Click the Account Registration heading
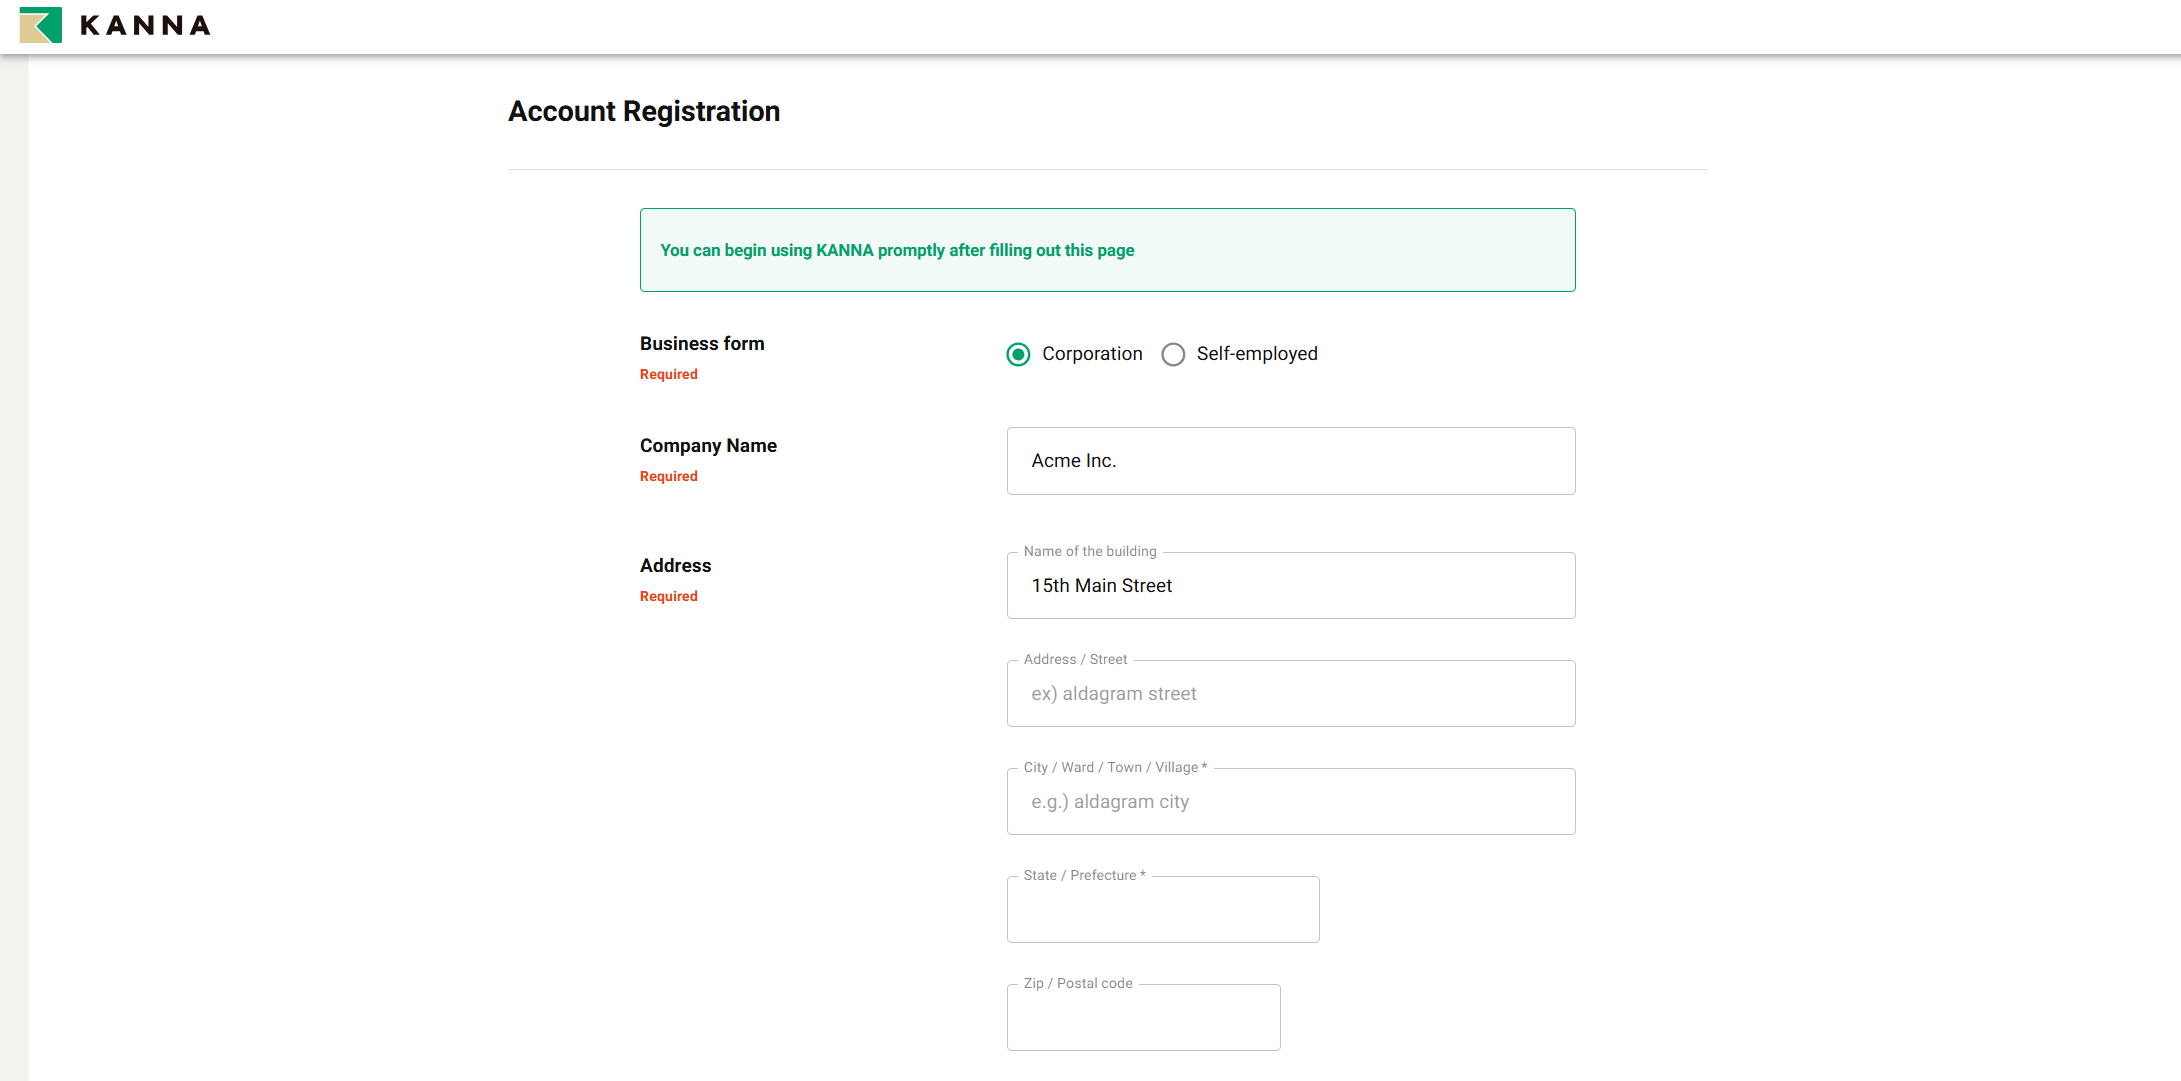The width and height of the screenshot is (2181, 1081). (644, 111)
